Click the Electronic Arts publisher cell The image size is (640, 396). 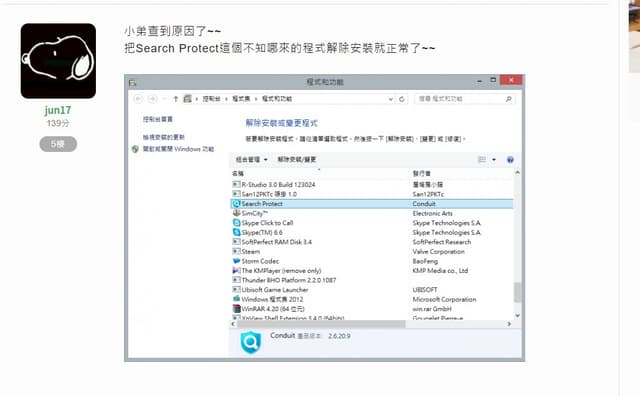tap(432, 213)
